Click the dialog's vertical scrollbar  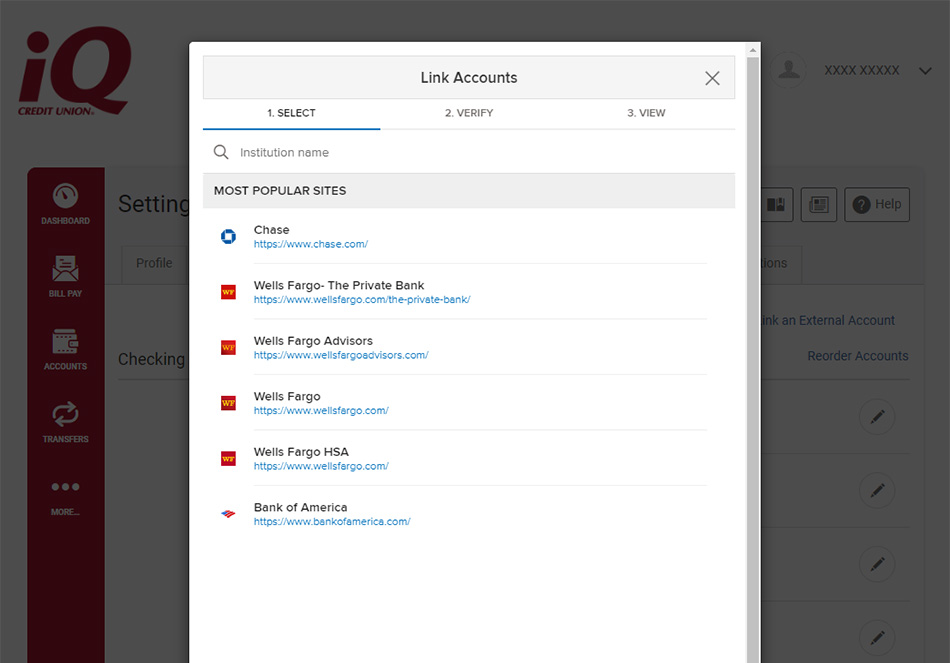pyautogui.click(x=752, y=350)
